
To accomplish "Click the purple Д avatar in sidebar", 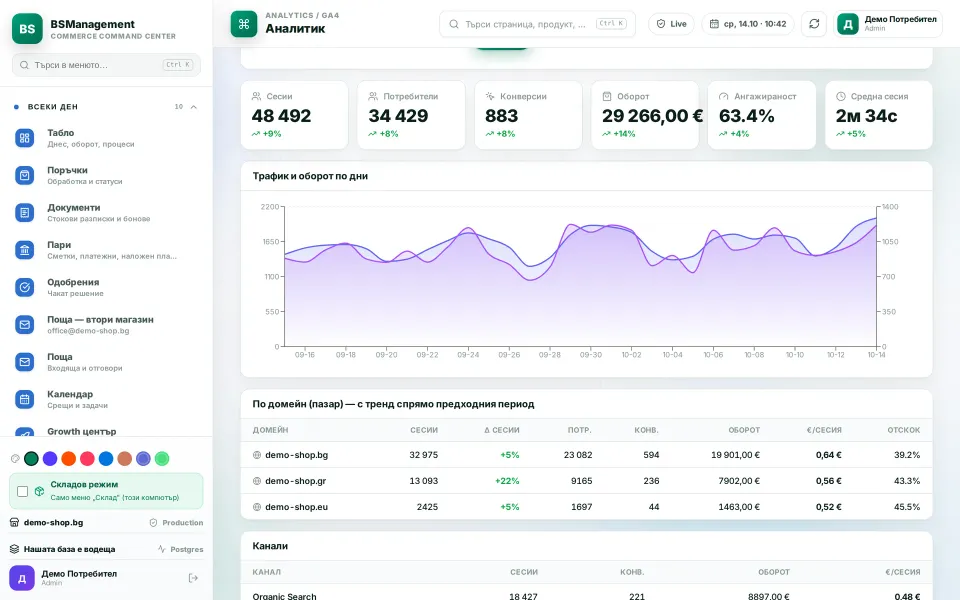I will (22, 578).
